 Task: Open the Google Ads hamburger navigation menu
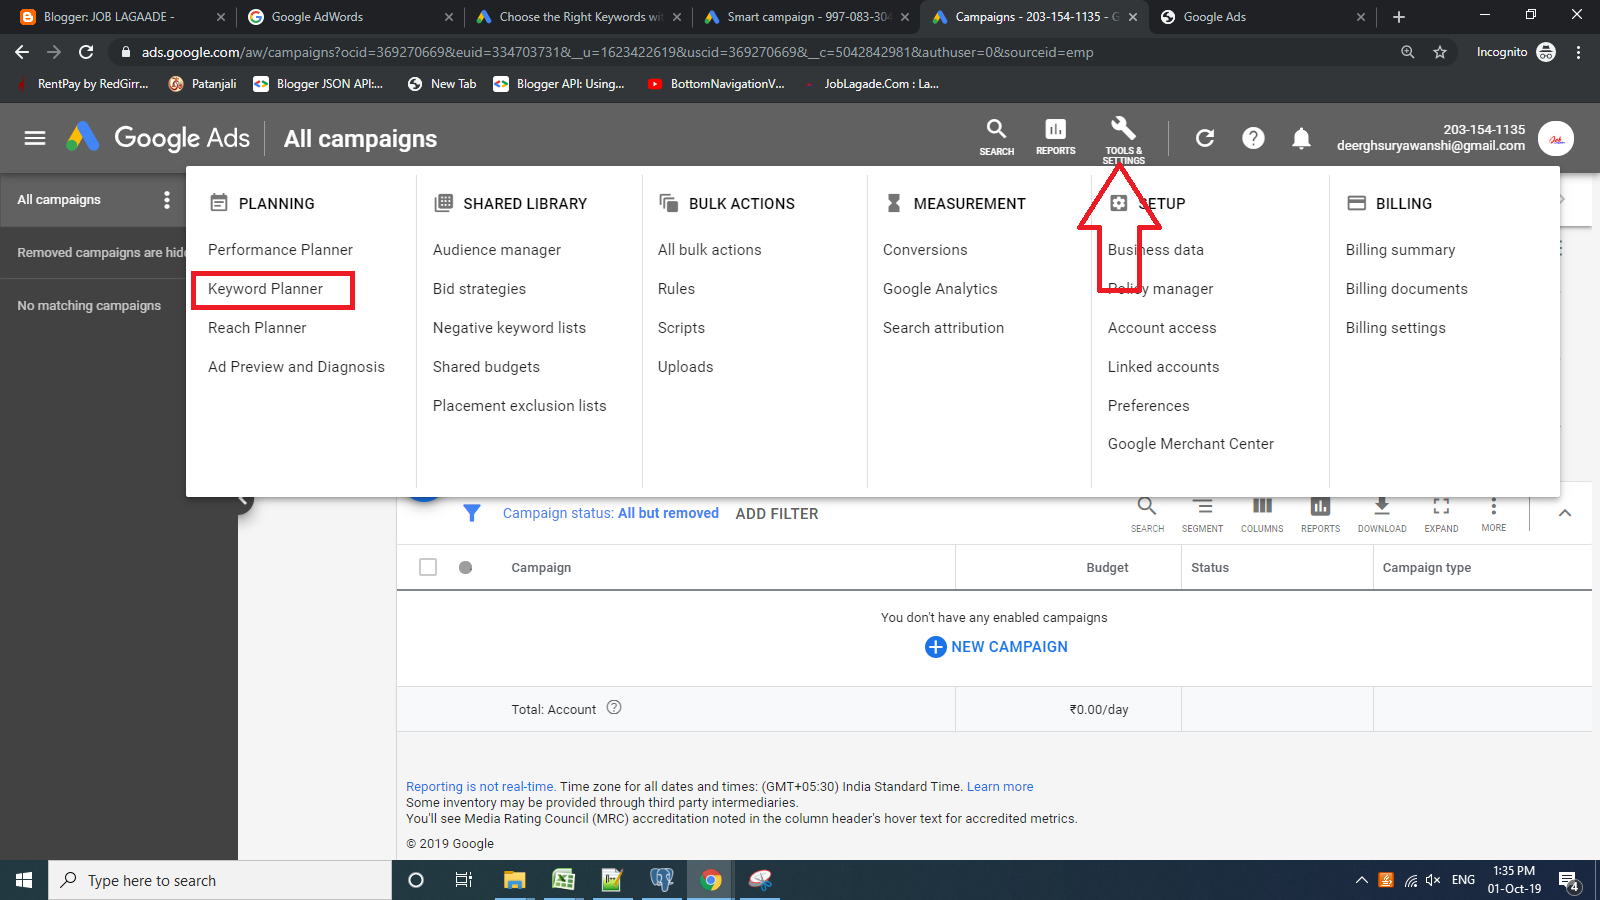click(x=35, y=138)
